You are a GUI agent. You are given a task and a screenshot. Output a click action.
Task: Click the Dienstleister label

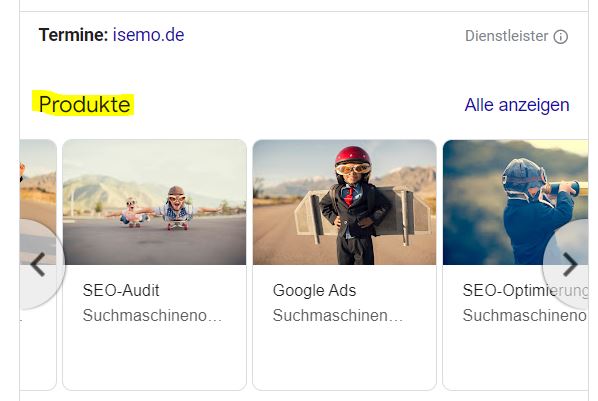tap(506, 36)
